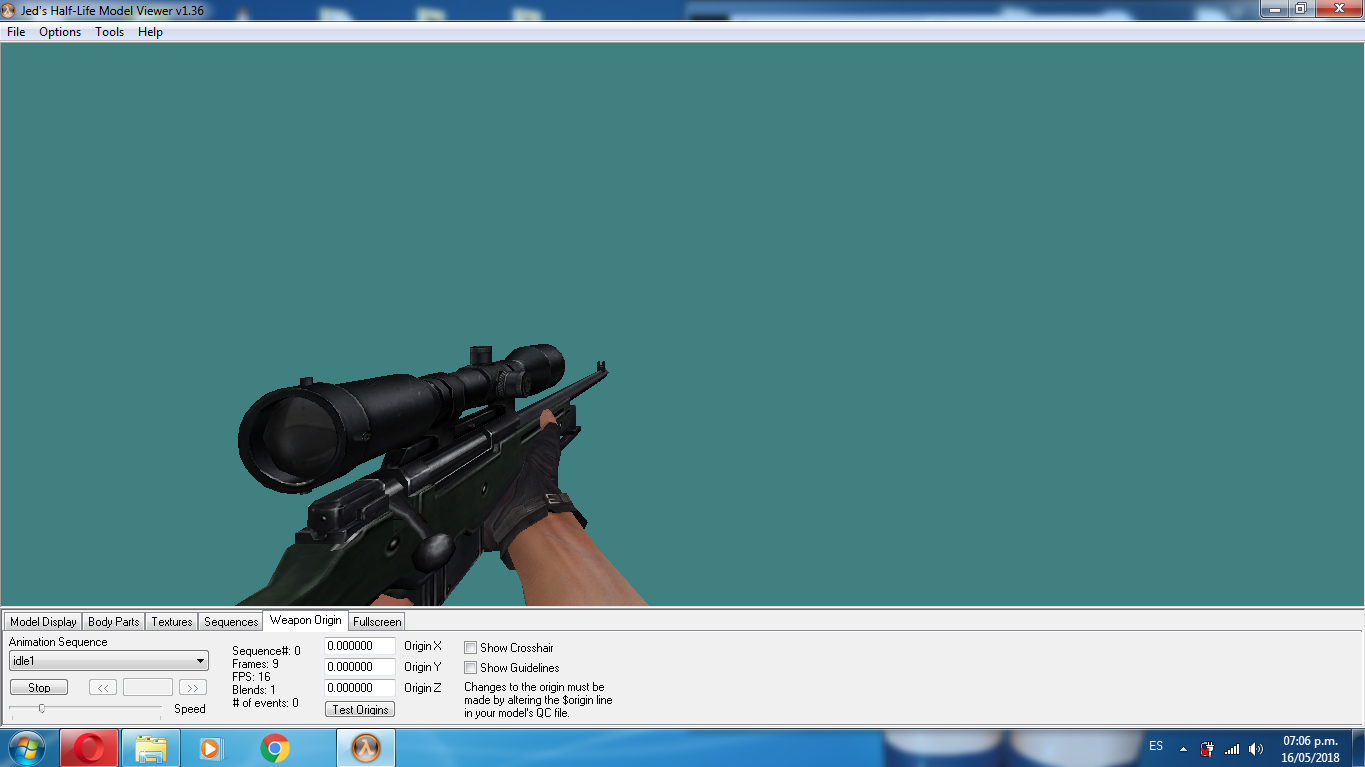Click the Test Origins button
Screen dimensions: 1365x767
[360, 710]
